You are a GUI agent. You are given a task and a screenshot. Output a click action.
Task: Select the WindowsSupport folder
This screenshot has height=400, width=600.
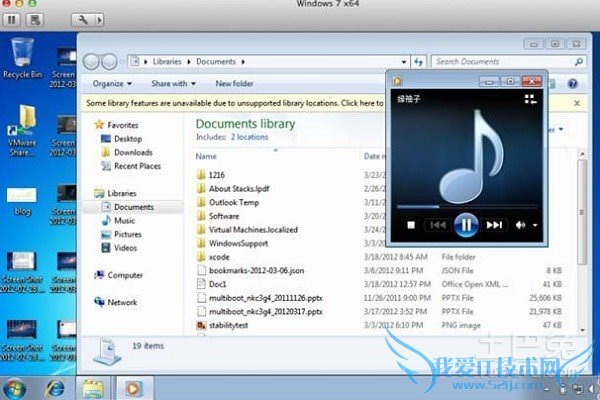232,243
